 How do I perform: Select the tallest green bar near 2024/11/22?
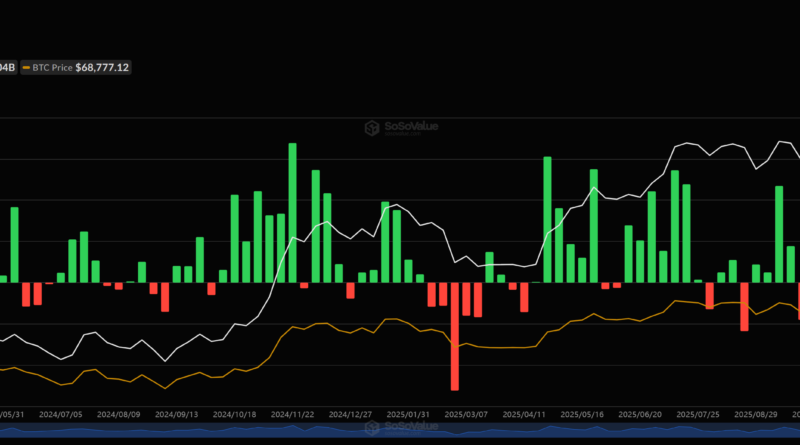pyautogui.click(x=293, y=212)
